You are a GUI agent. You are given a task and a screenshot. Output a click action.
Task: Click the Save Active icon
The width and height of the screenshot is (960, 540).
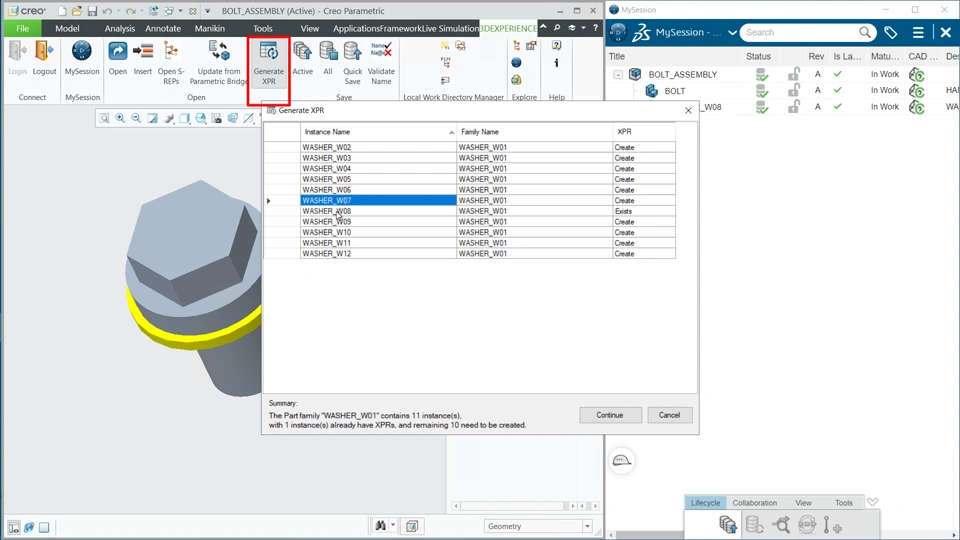(x=302, y=52)
